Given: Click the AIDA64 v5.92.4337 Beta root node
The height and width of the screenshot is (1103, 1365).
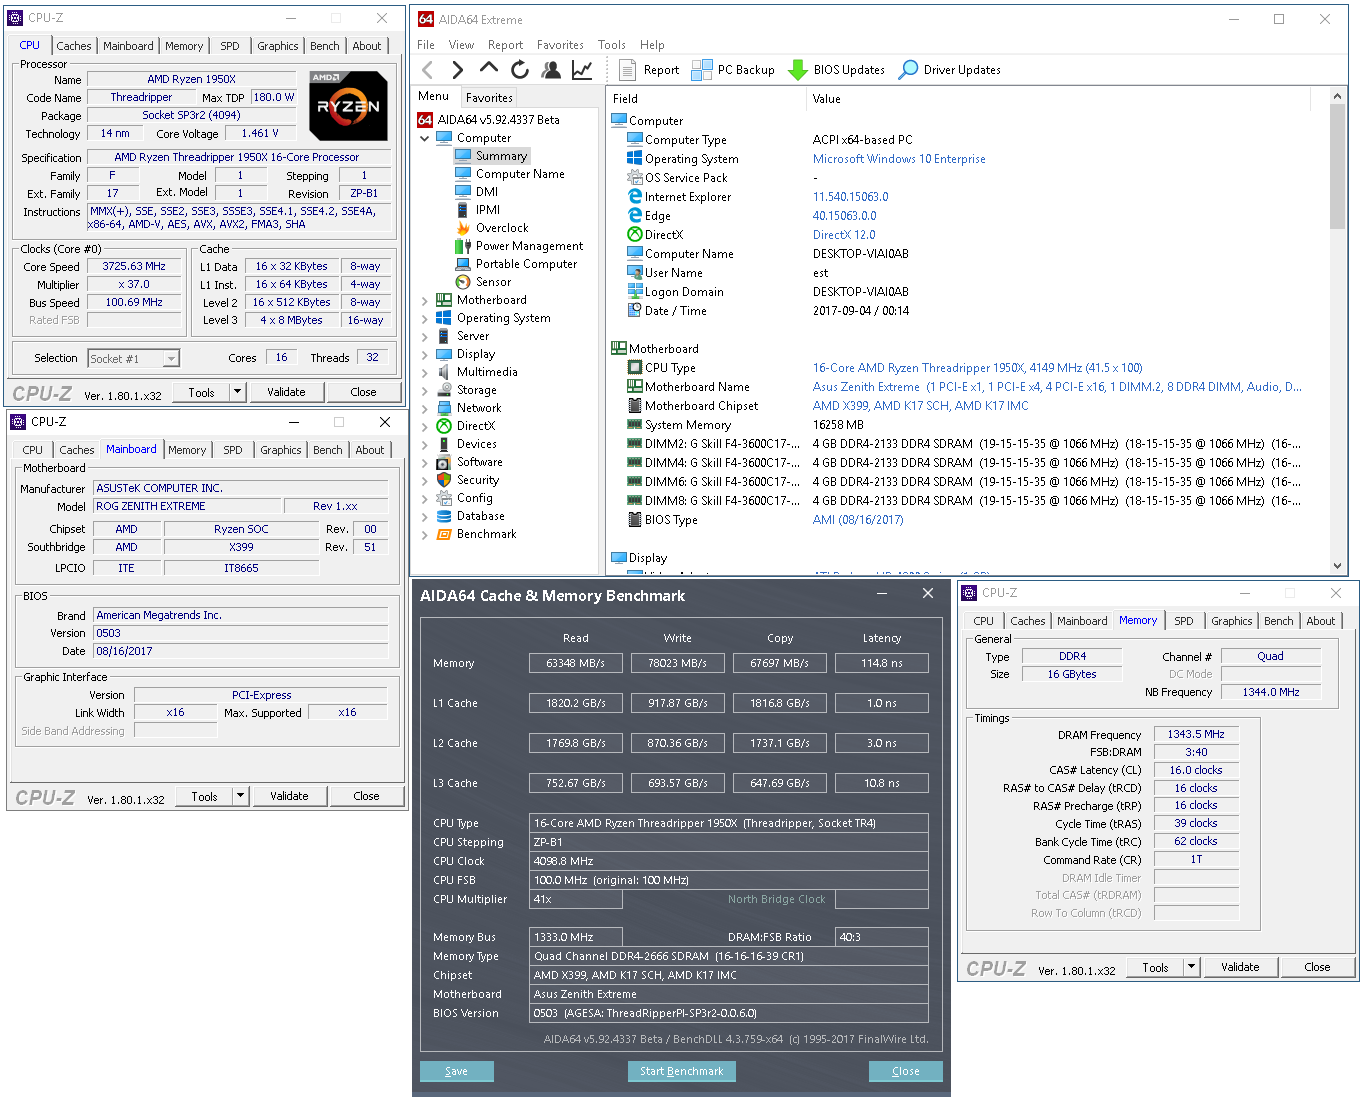Looking at the screenshot, I should [488, 120].
